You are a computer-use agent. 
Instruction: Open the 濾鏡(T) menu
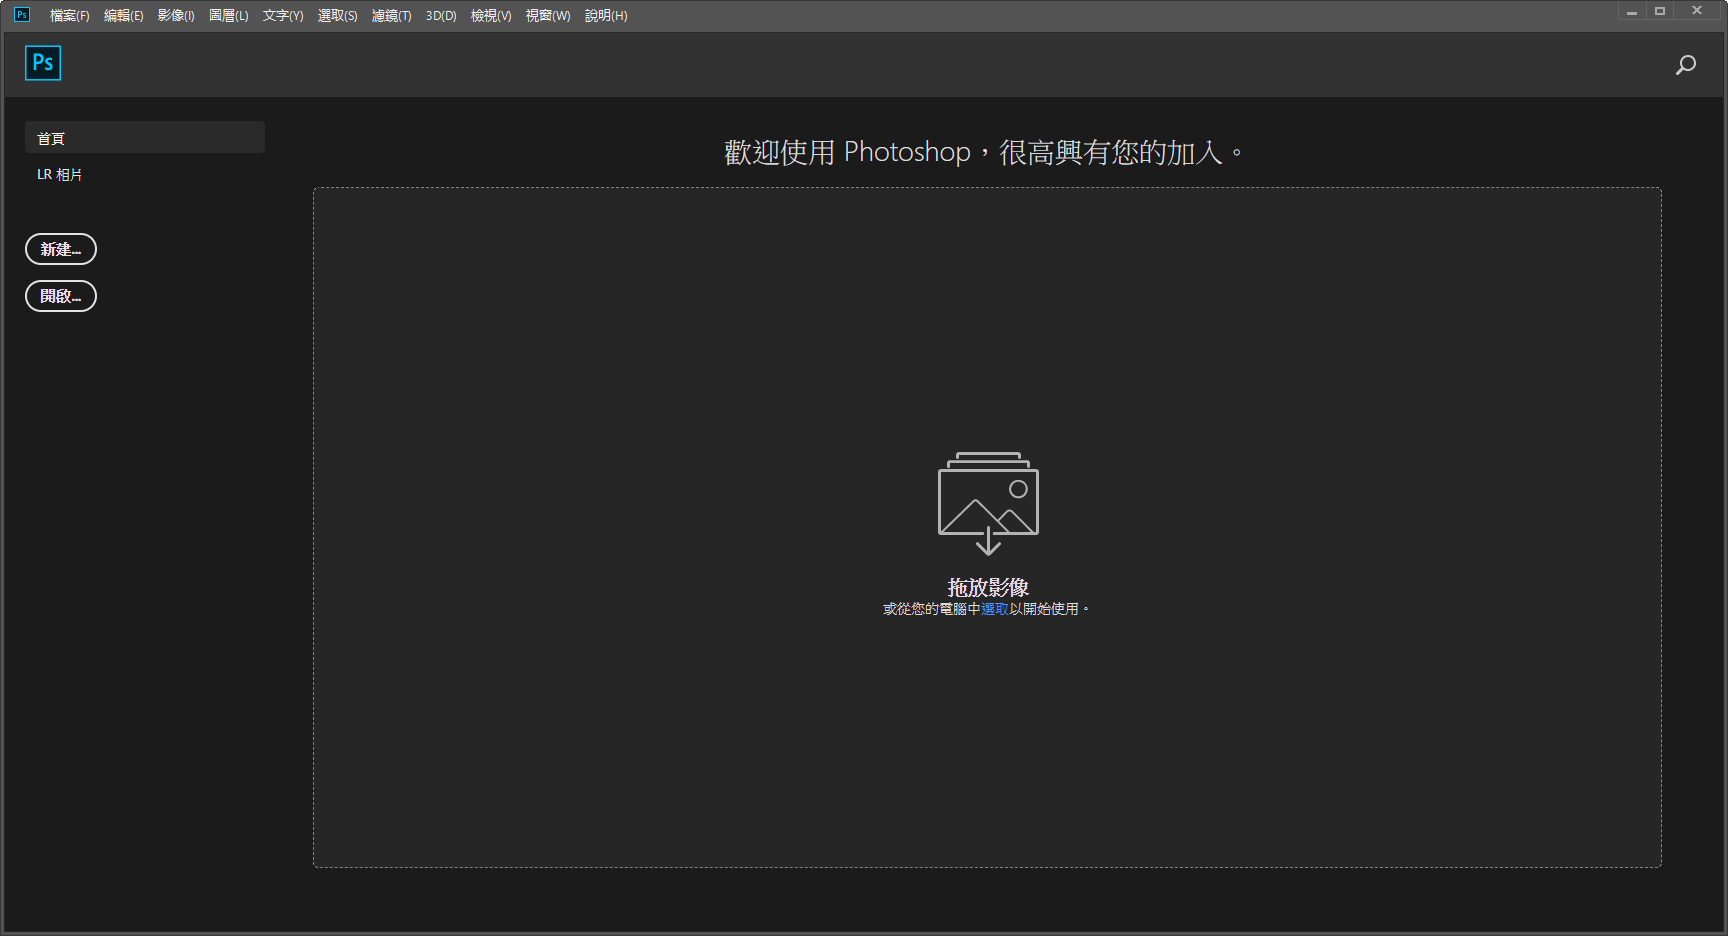click(392, 15)
